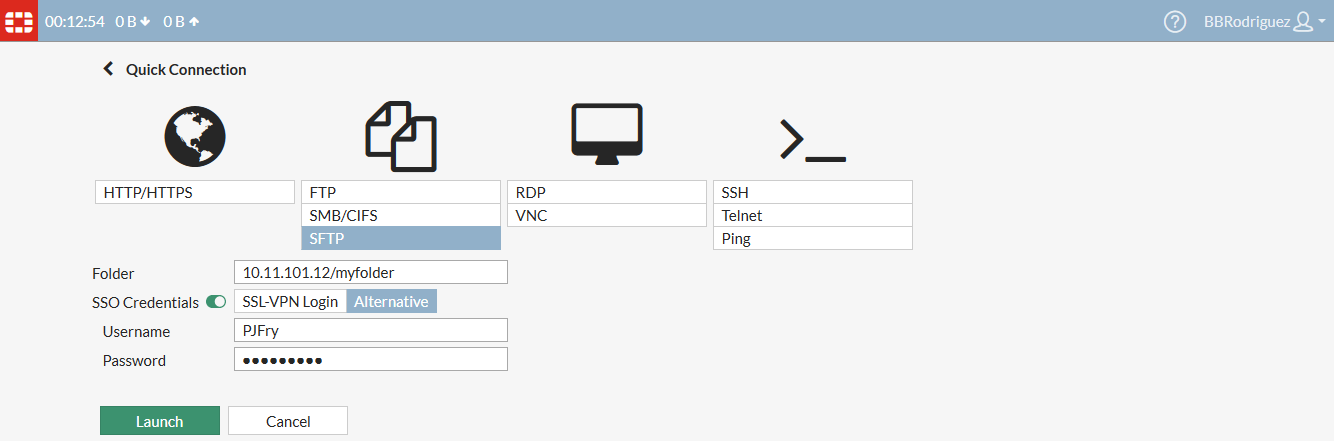Click the Fortinet logo icon
Image resolution: width=1334 pixels, height=441 pixels.
point(19,21)
